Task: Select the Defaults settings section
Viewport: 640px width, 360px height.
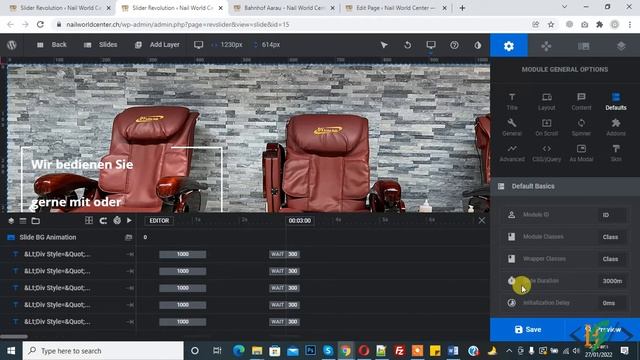Action: tap(616, 101)
